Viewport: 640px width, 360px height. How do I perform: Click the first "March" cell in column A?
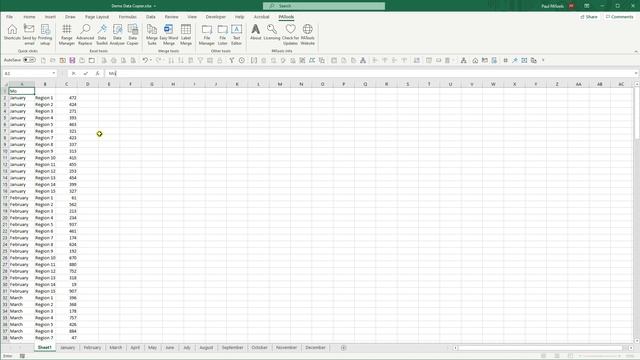[21, 298]
